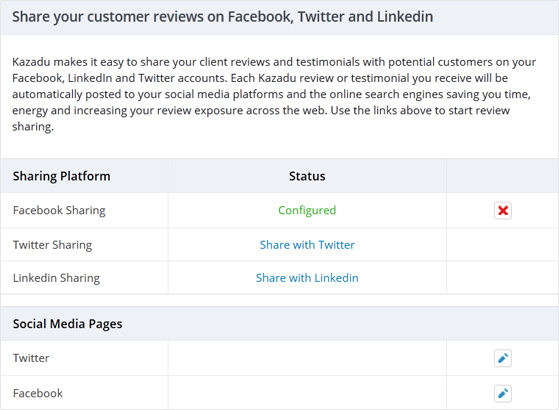
Task: Remove Facebook Sharing with red X icon
Action: (503, 210)
